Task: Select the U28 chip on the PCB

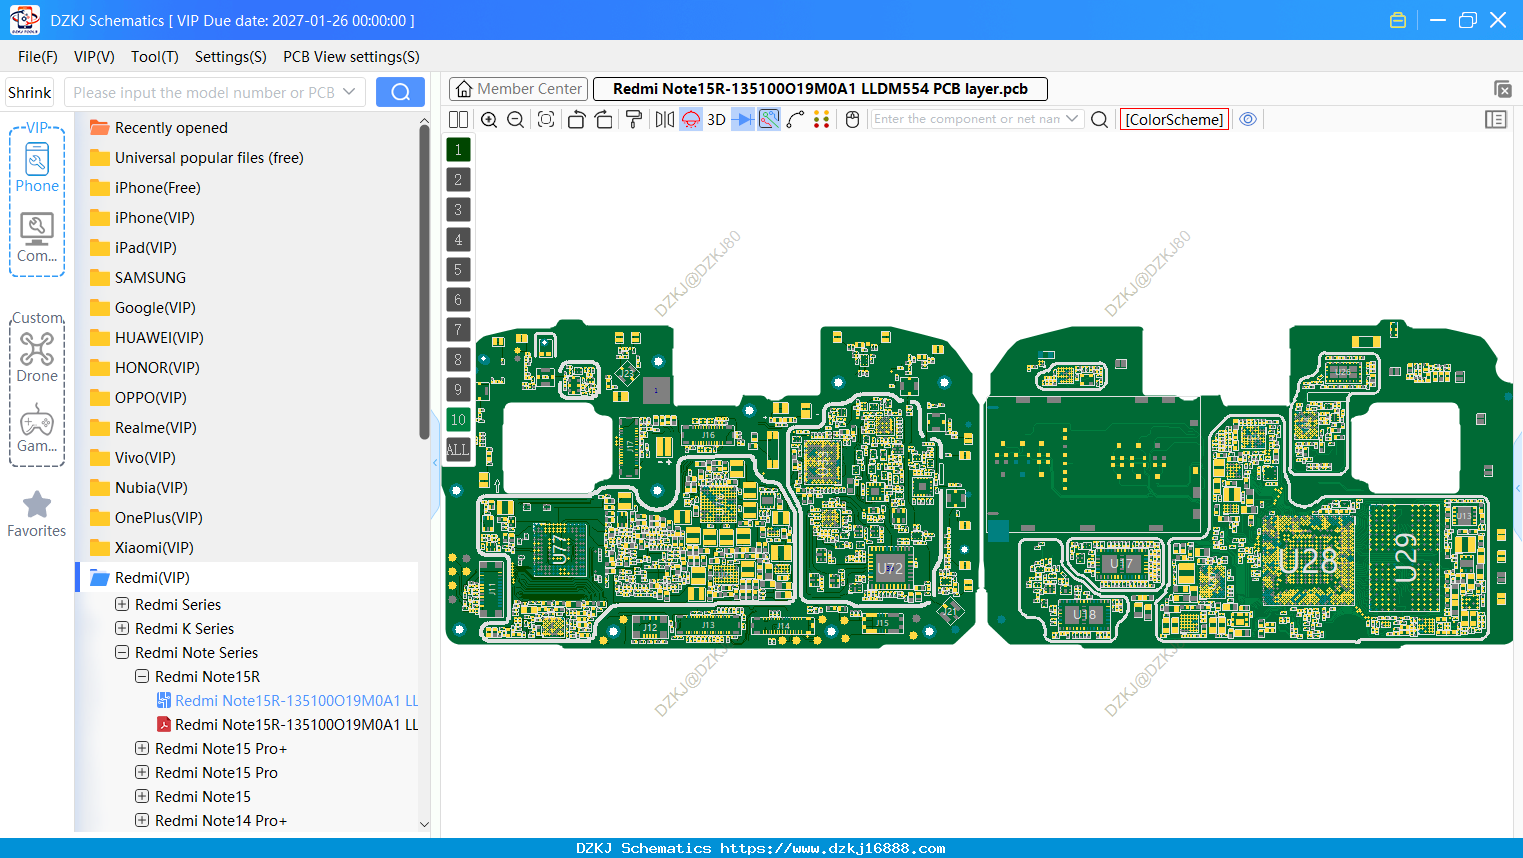Action: pyautogui.click(x=1307, y=562)
